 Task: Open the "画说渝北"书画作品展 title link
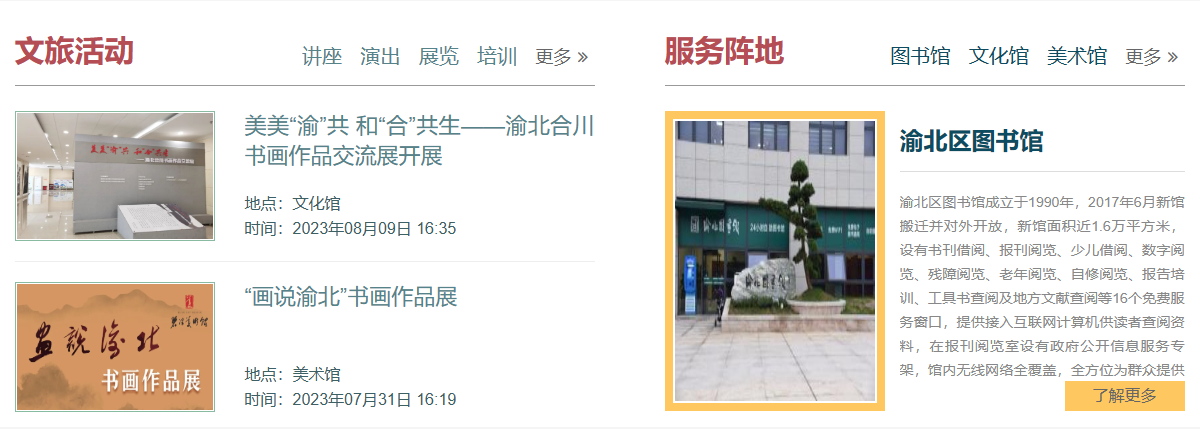(x=351, y=297)
